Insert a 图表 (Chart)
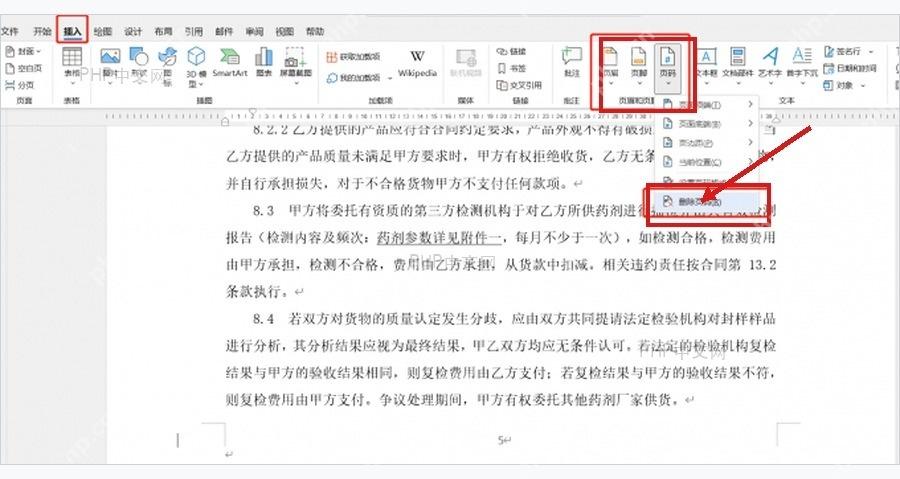Screen dimensions: 900x479 coord(263,63)
